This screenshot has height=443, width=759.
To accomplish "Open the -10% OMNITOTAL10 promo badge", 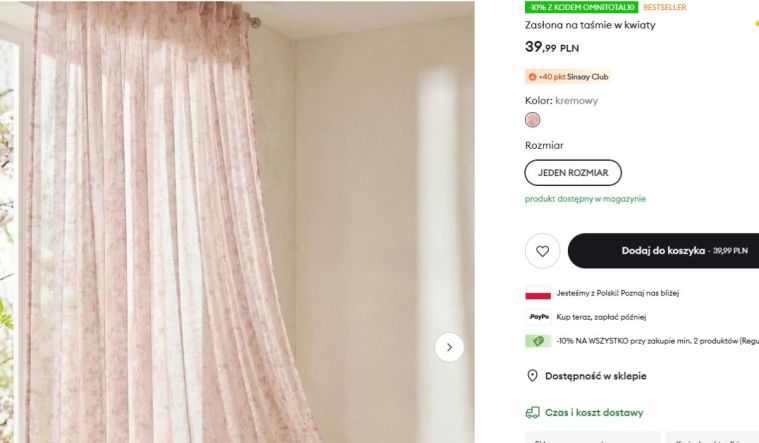I will pyautogui.click(x=581, y=7).
